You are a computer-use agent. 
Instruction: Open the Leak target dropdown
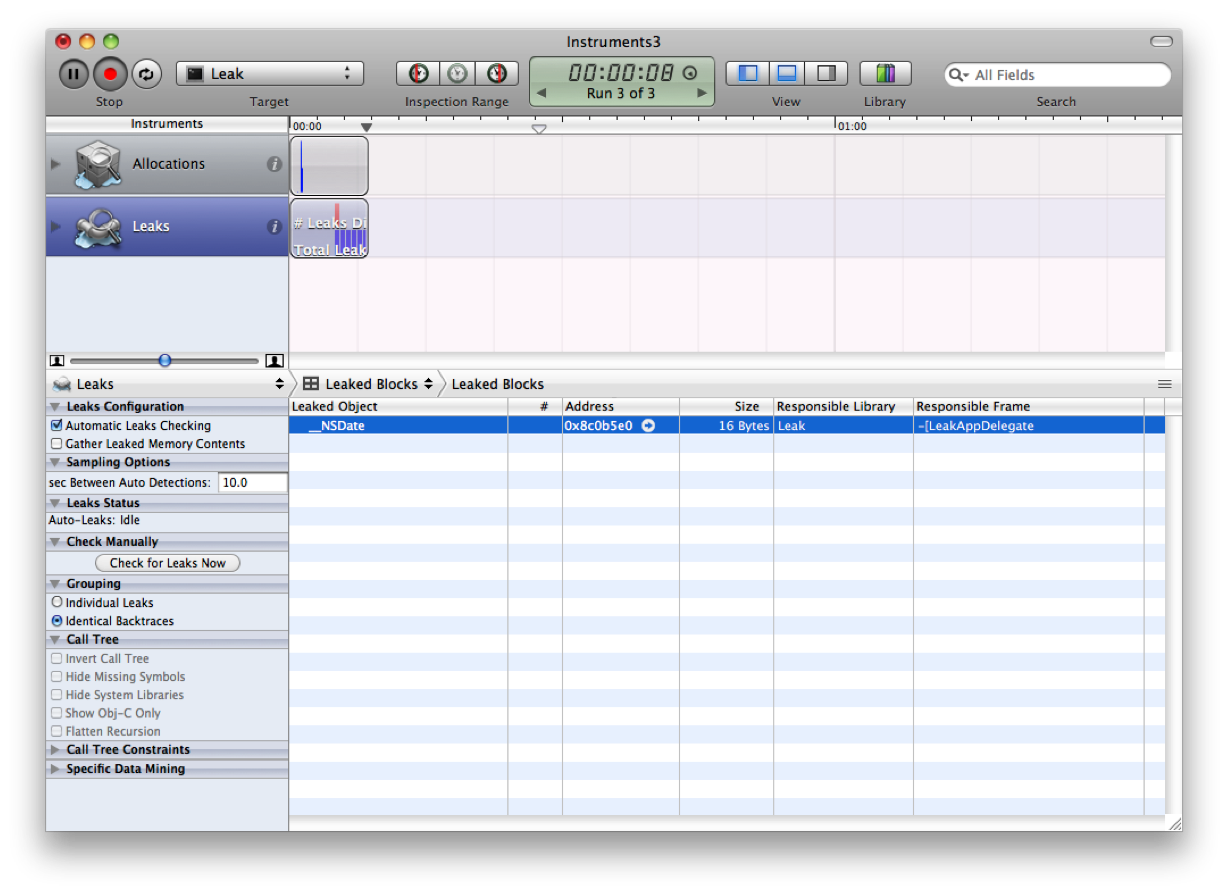click(270, 74)
